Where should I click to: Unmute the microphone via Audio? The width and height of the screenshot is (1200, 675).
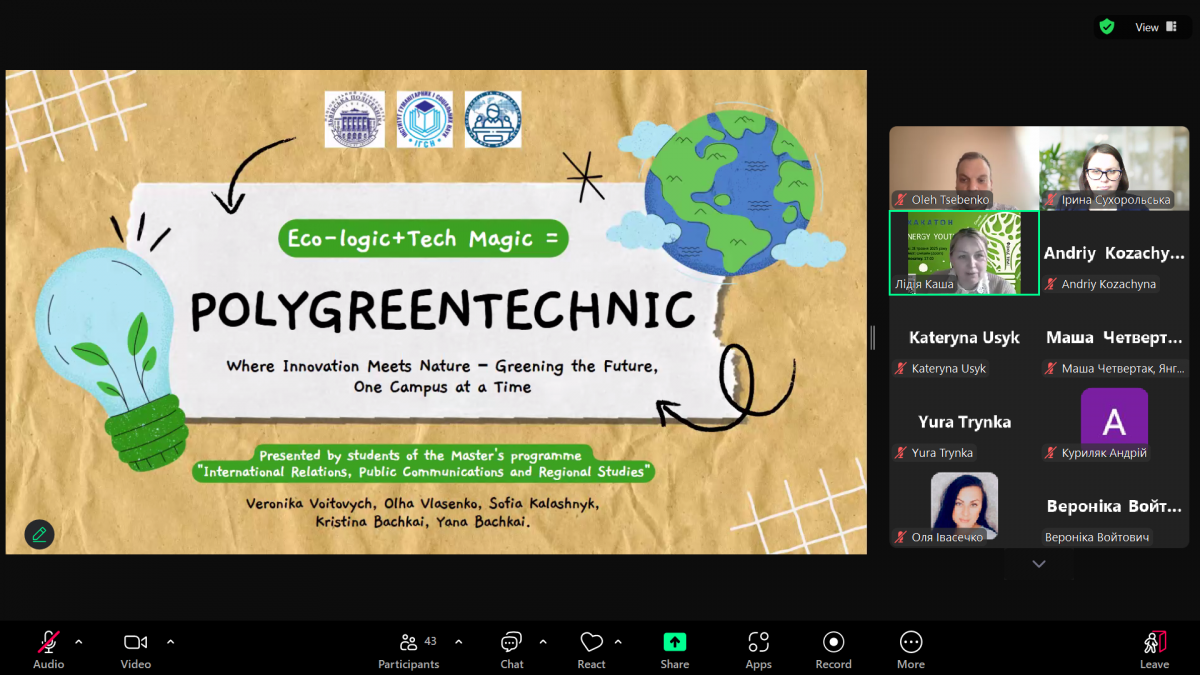(48, 649)
